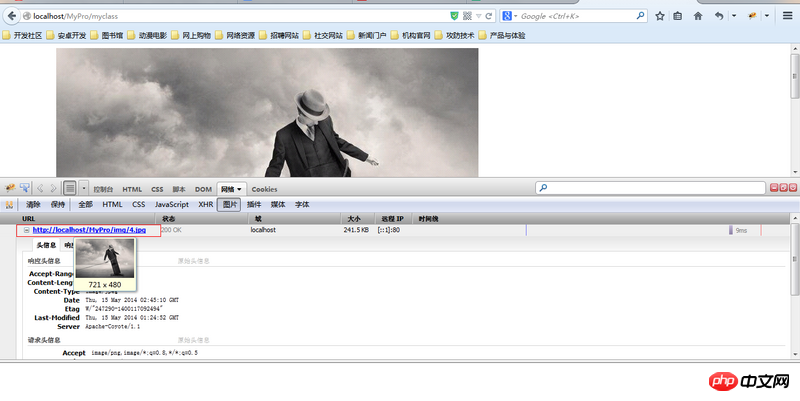800x401 pixels.
Task: Filter network requests by 媒体
Action: tap(278, 205)
